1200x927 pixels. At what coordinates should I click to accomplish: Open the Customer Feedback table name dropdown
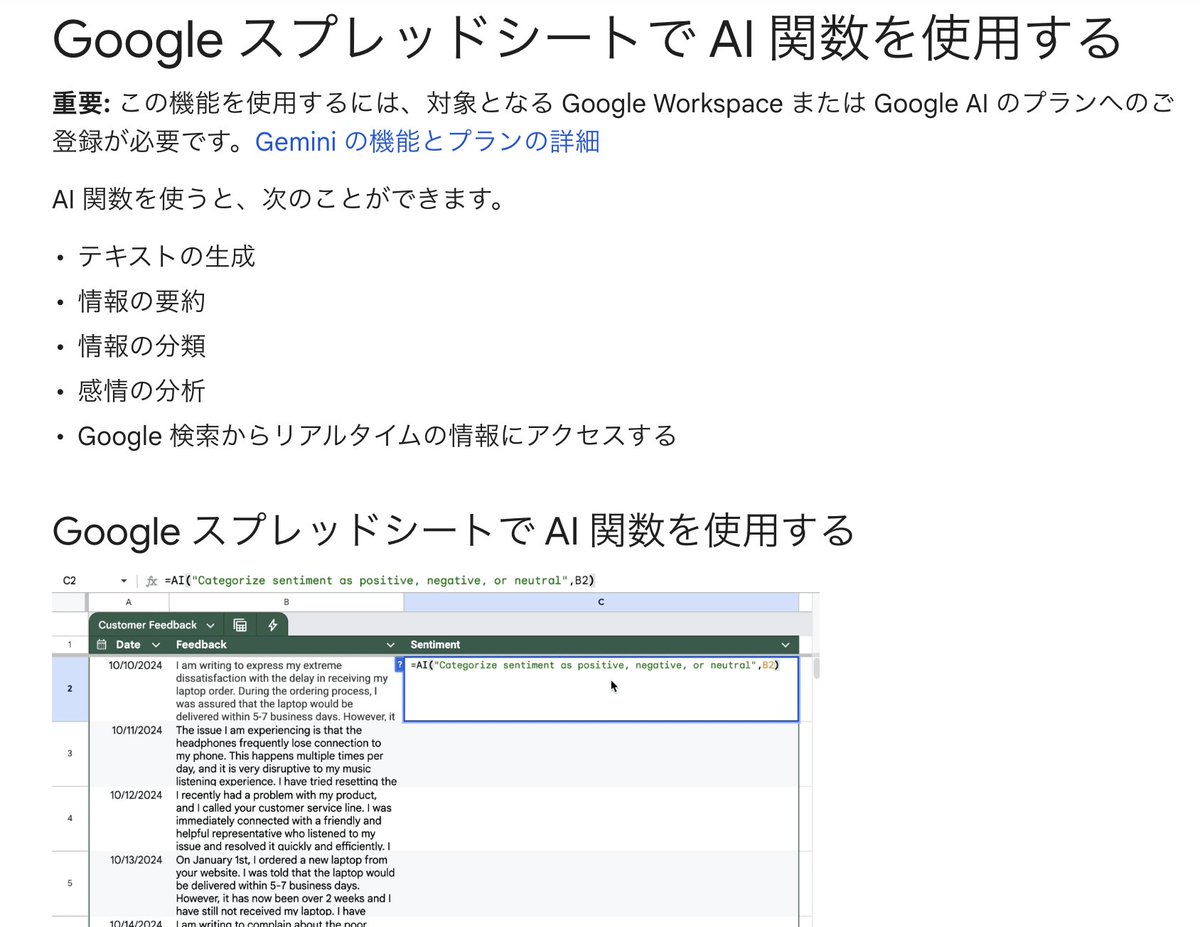click(156, 625)
